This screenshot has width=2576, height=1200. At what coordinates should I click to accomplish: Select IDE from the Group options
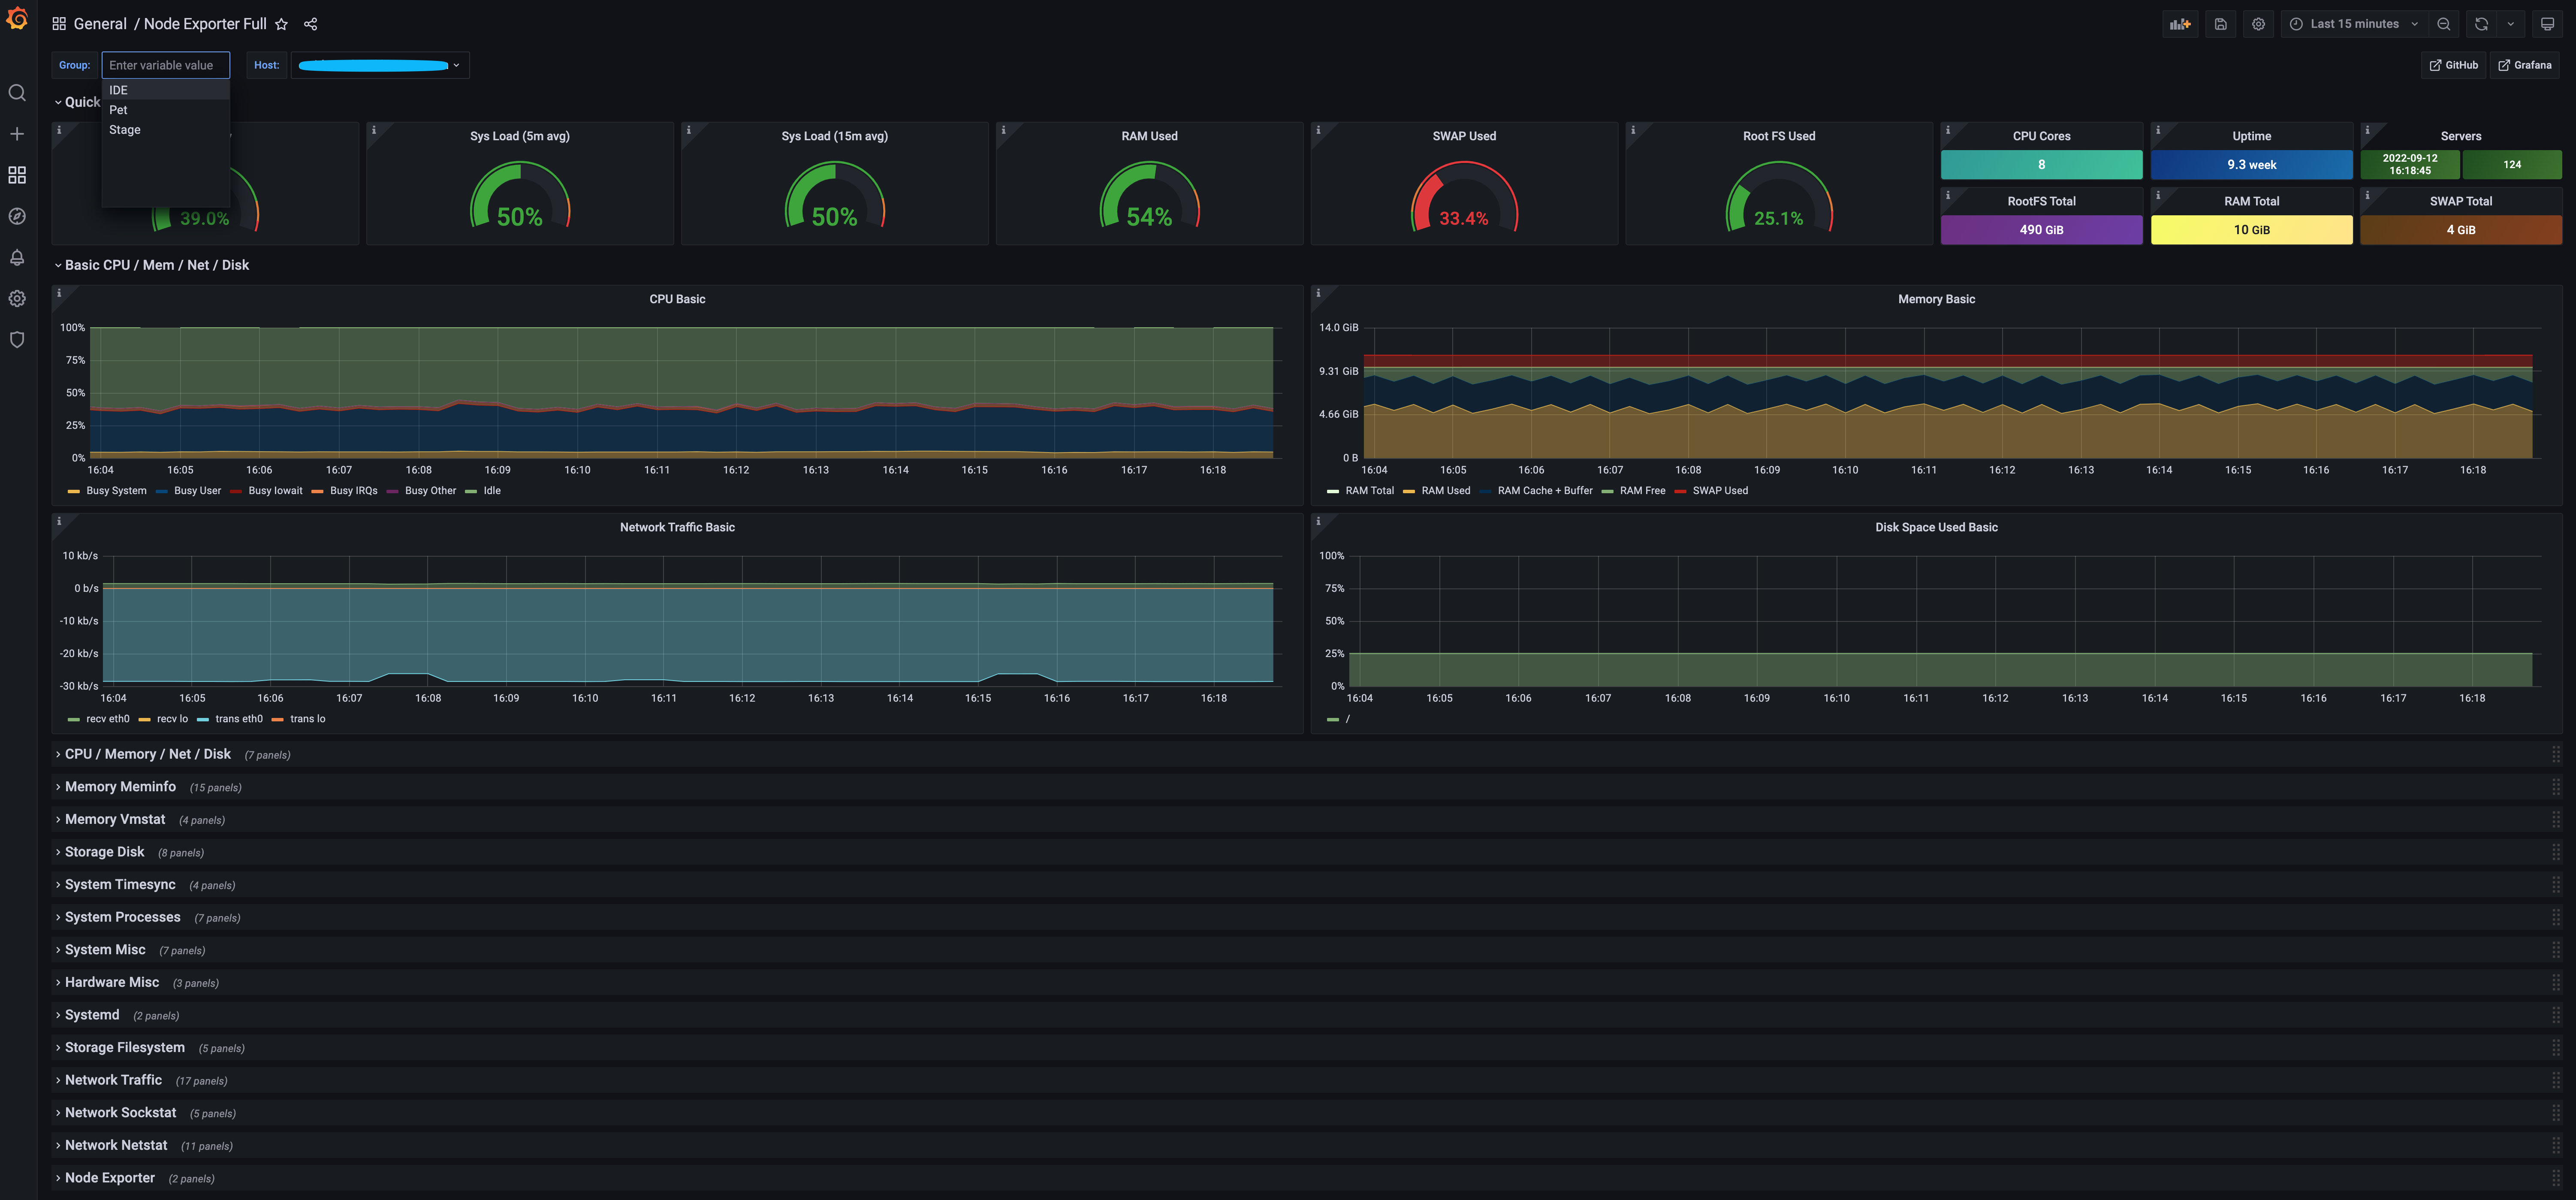coord(166,90)
